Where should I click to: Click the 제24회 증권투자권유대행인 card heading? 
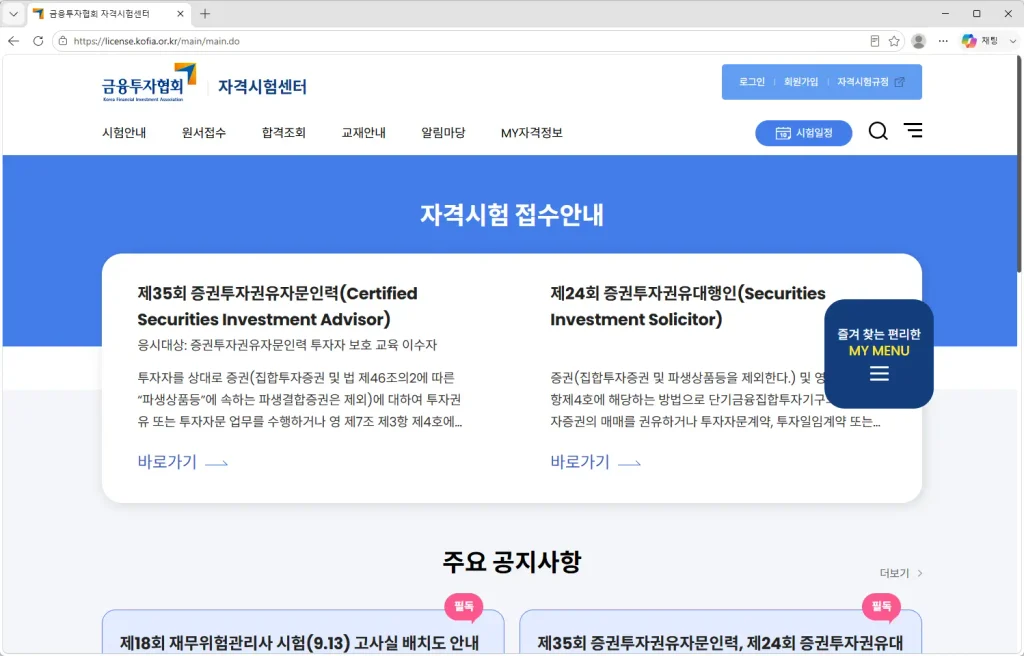688,306
